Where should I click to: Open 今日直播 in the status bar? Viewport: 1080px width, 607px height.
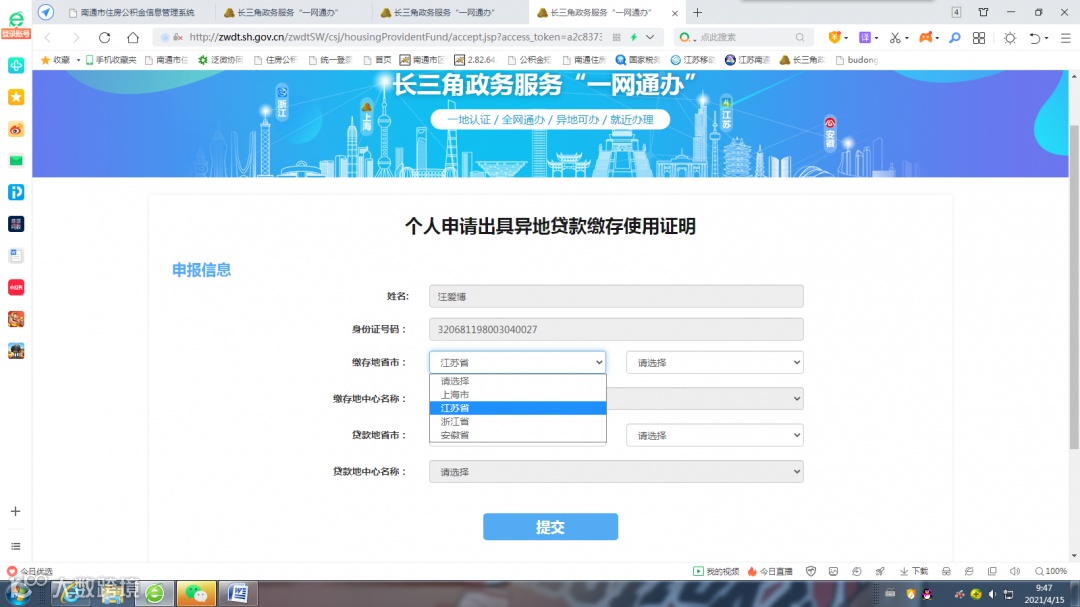click(770, 571)
